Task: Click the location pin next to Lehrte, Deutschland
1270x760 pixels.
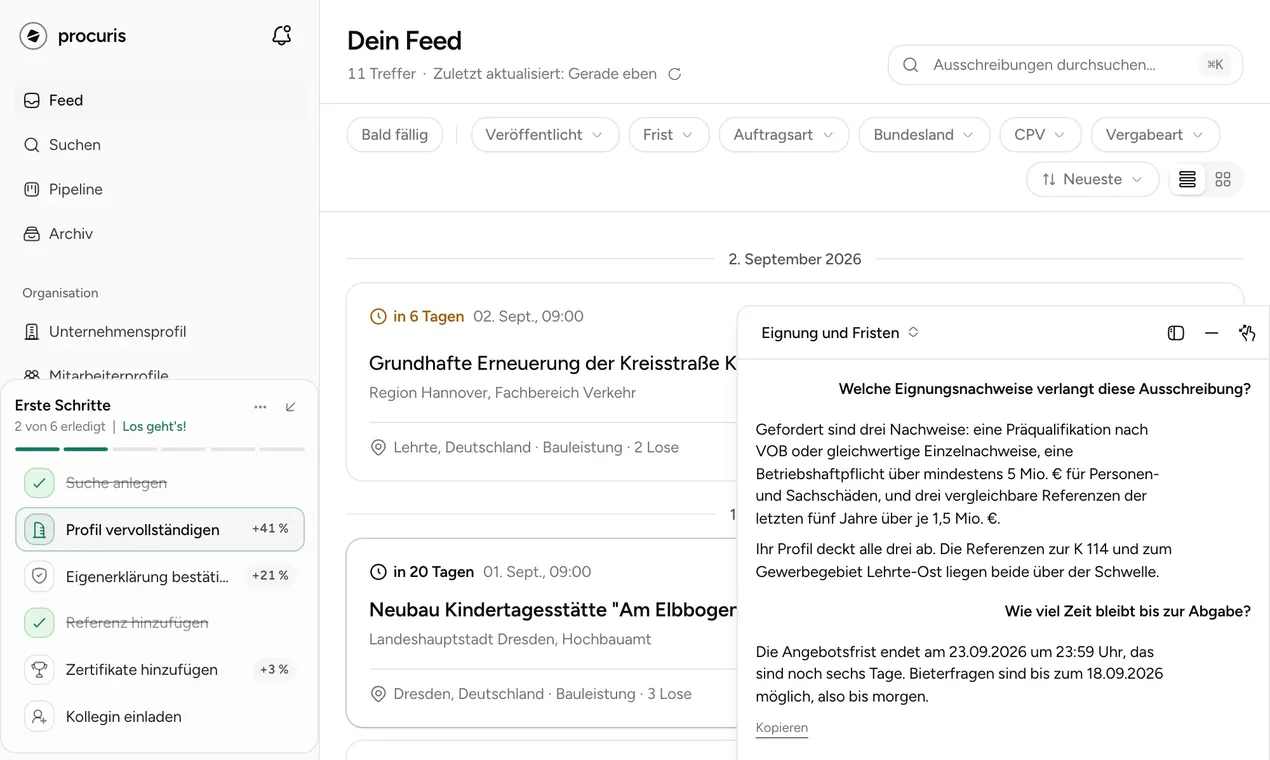Action: tap(378, 448)
